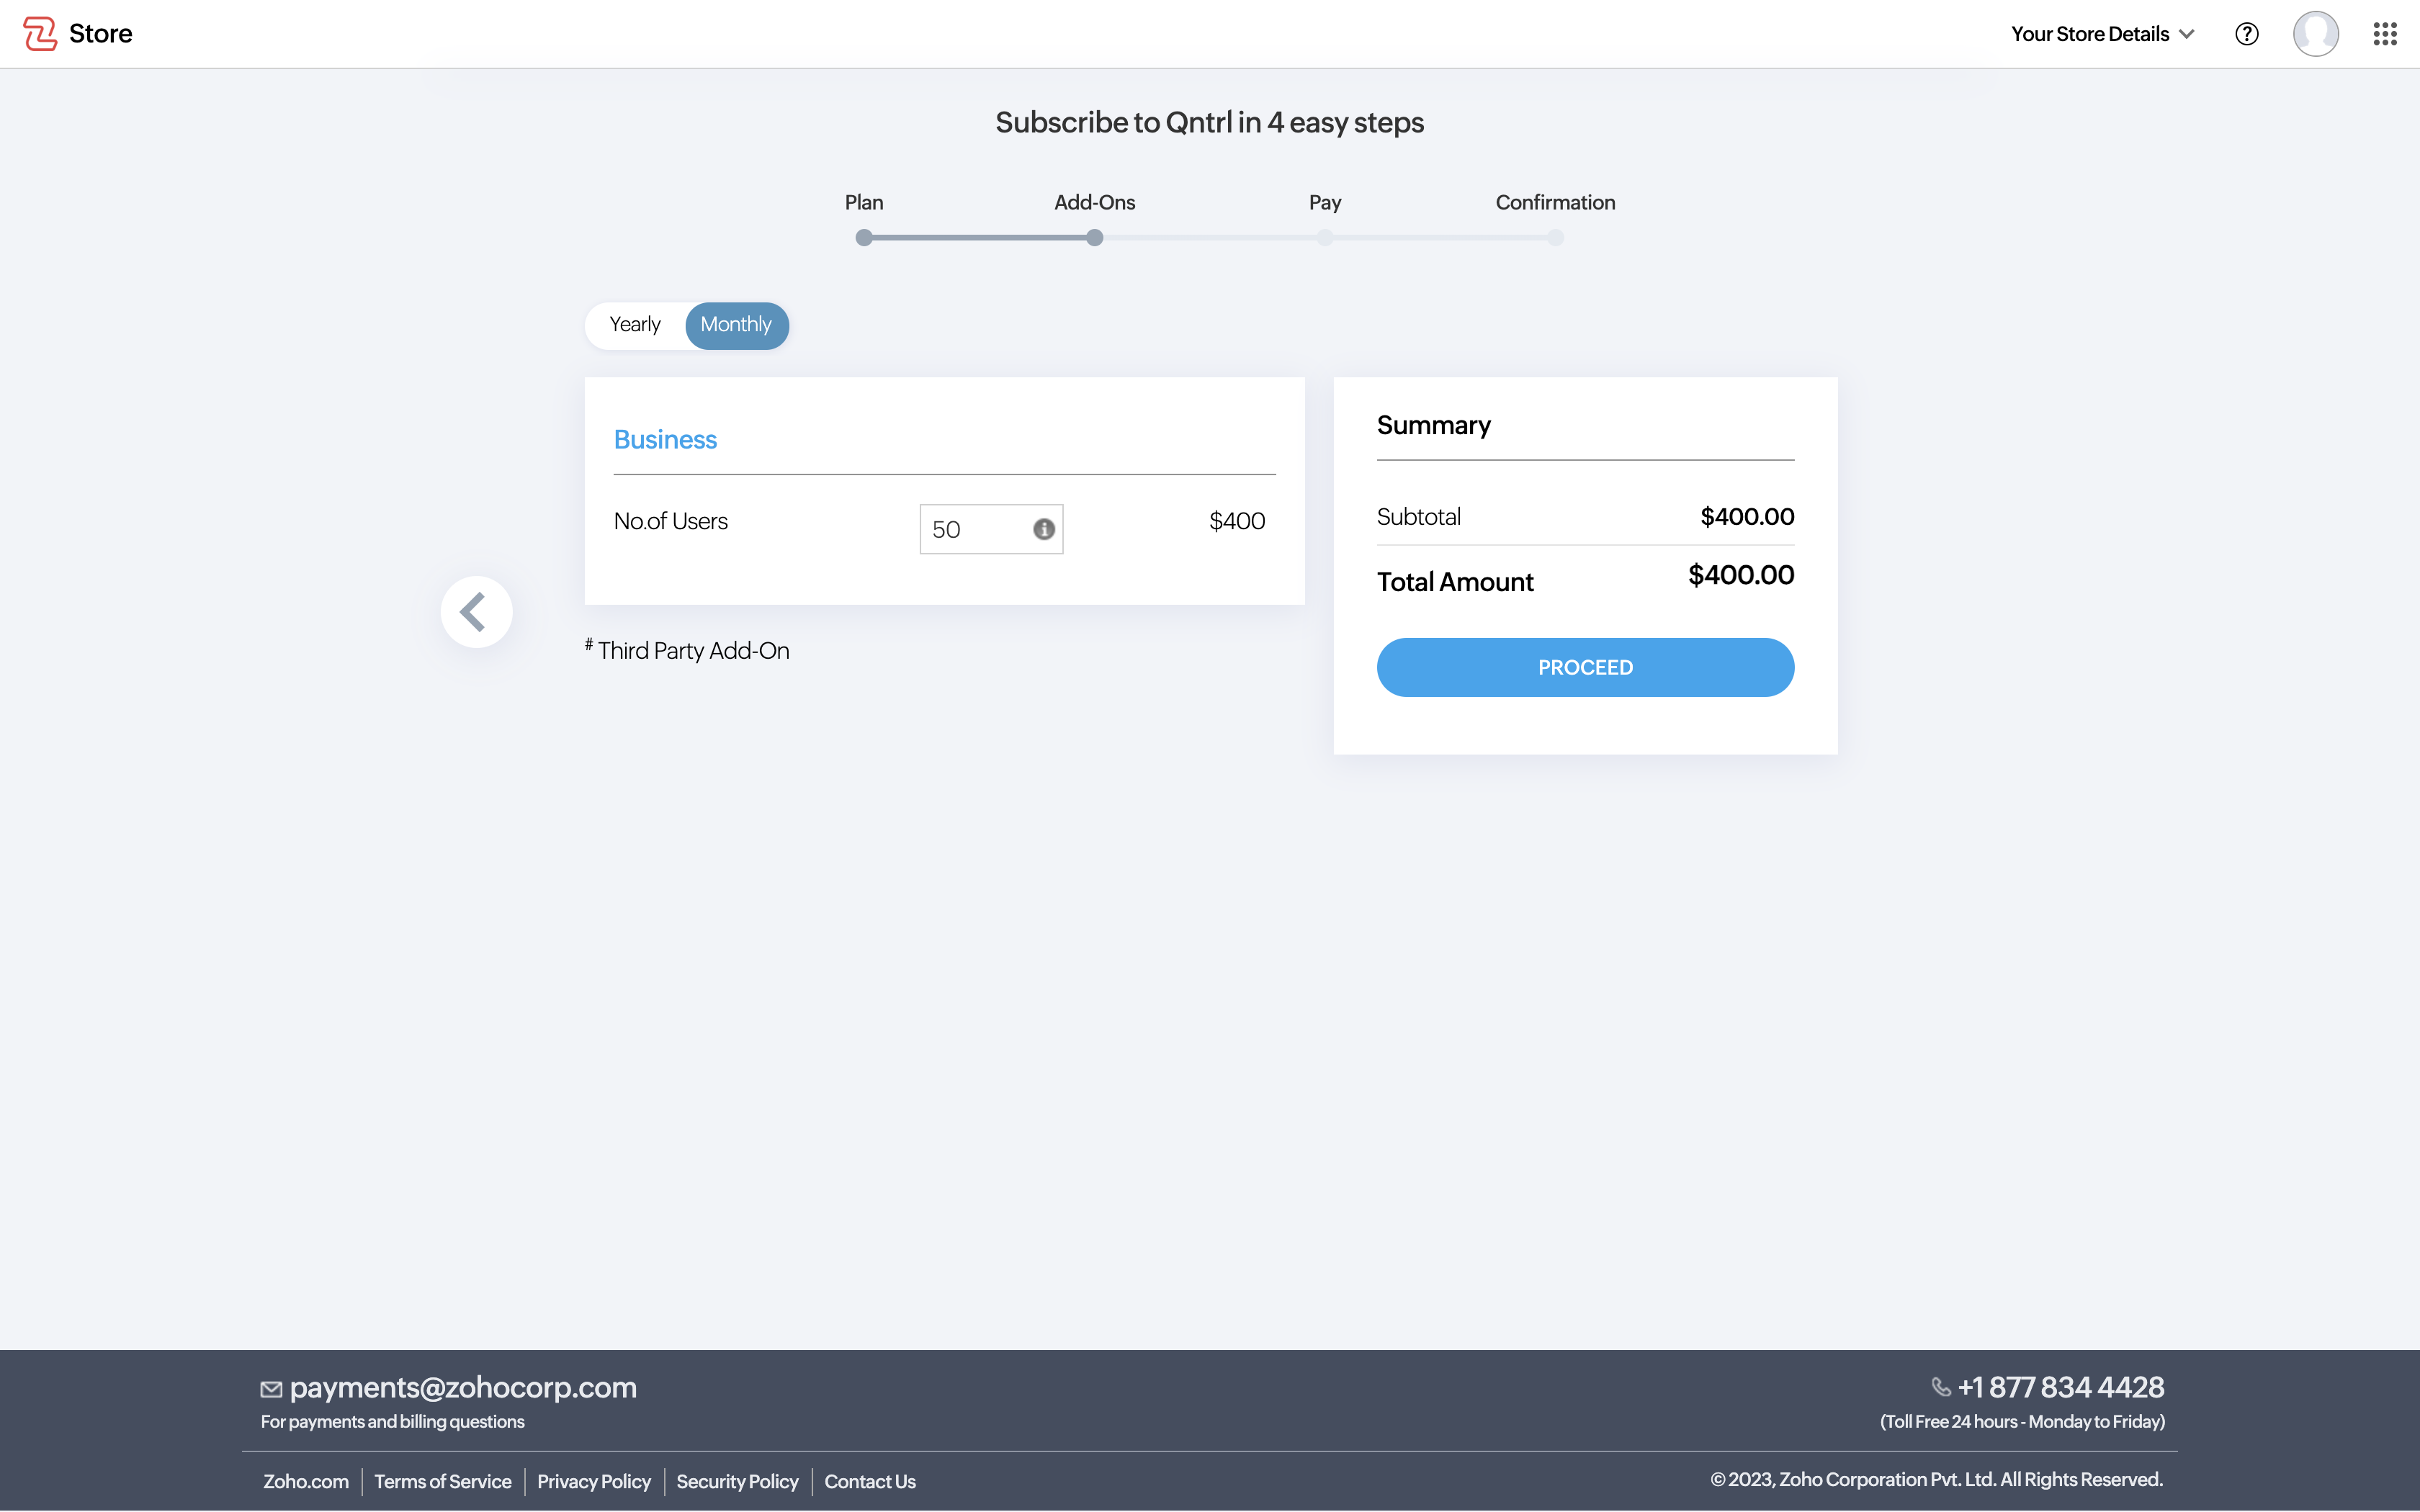Click the Plan step dot
Screen dimensions: 2420x1512
864,238
